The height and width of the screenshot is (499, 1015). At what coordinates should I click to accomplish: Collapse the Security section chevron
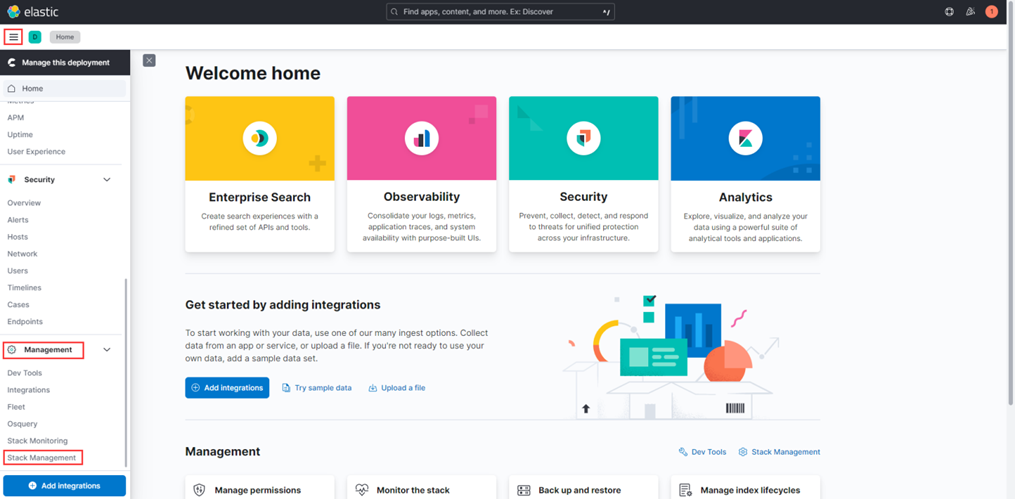coord(107,179)
